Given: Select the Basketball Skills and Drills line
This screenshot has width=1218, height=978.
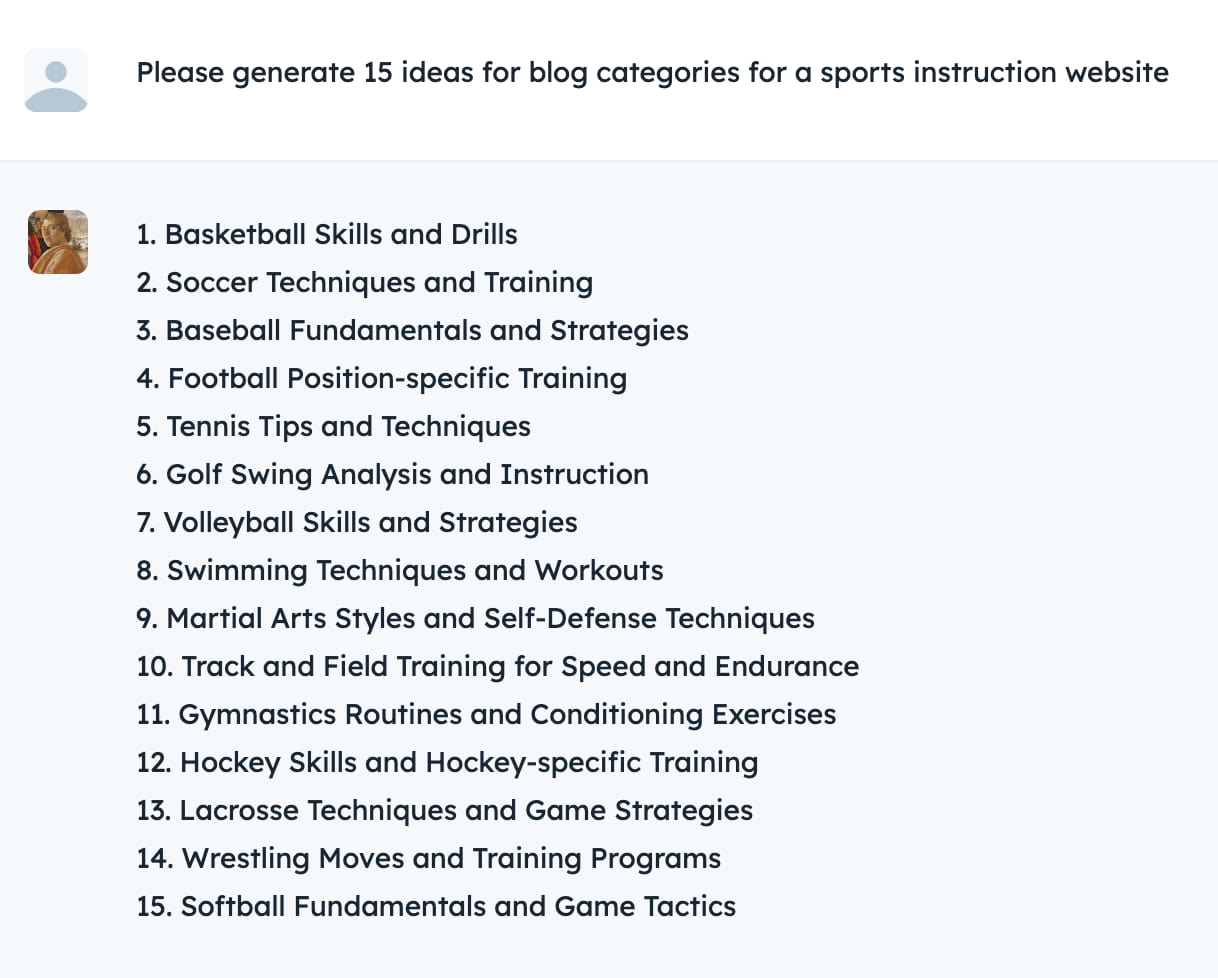Looking at the screenshot, I should pyautogui.click(x=327, y=234).
